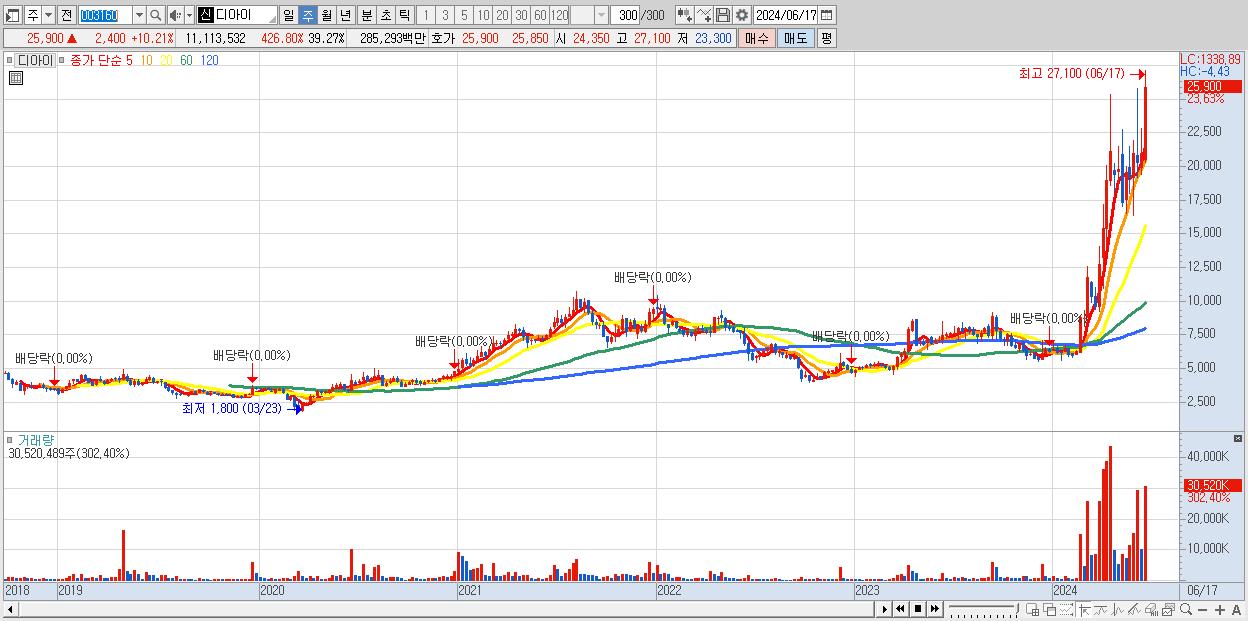The image size is (1248, 621).
Task: Switch to weekly (주) chart period
Action: click(307, 15)
